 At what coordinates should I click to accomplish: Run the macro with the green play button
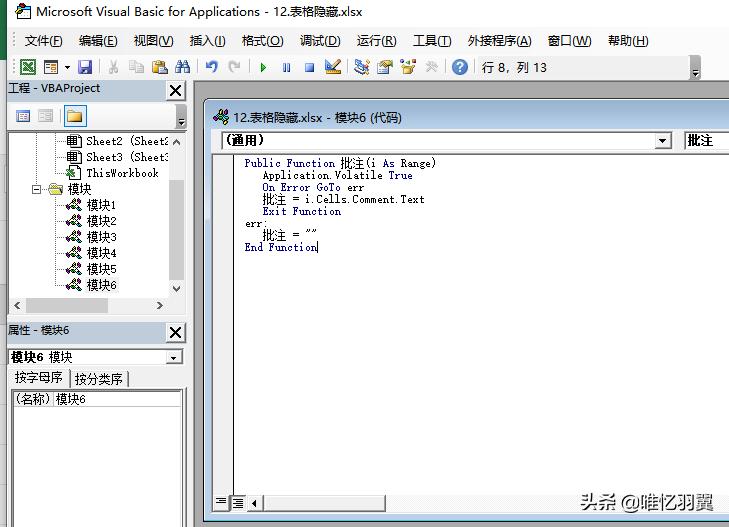coord(263,68)
